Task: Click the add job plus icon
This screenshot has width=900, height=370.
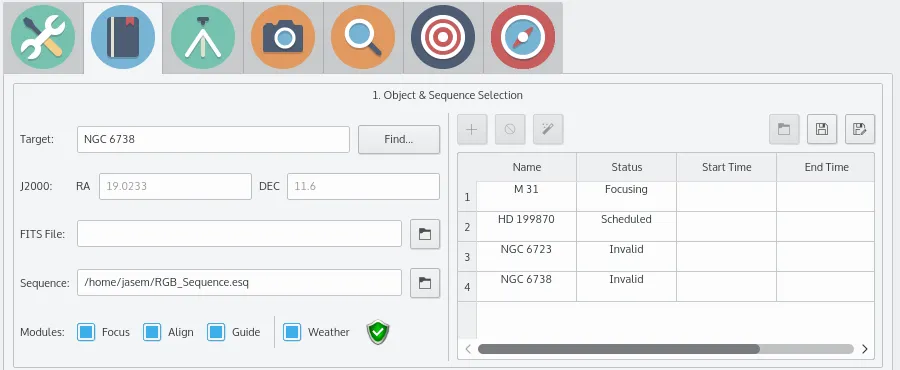Action: click(472, 129)
